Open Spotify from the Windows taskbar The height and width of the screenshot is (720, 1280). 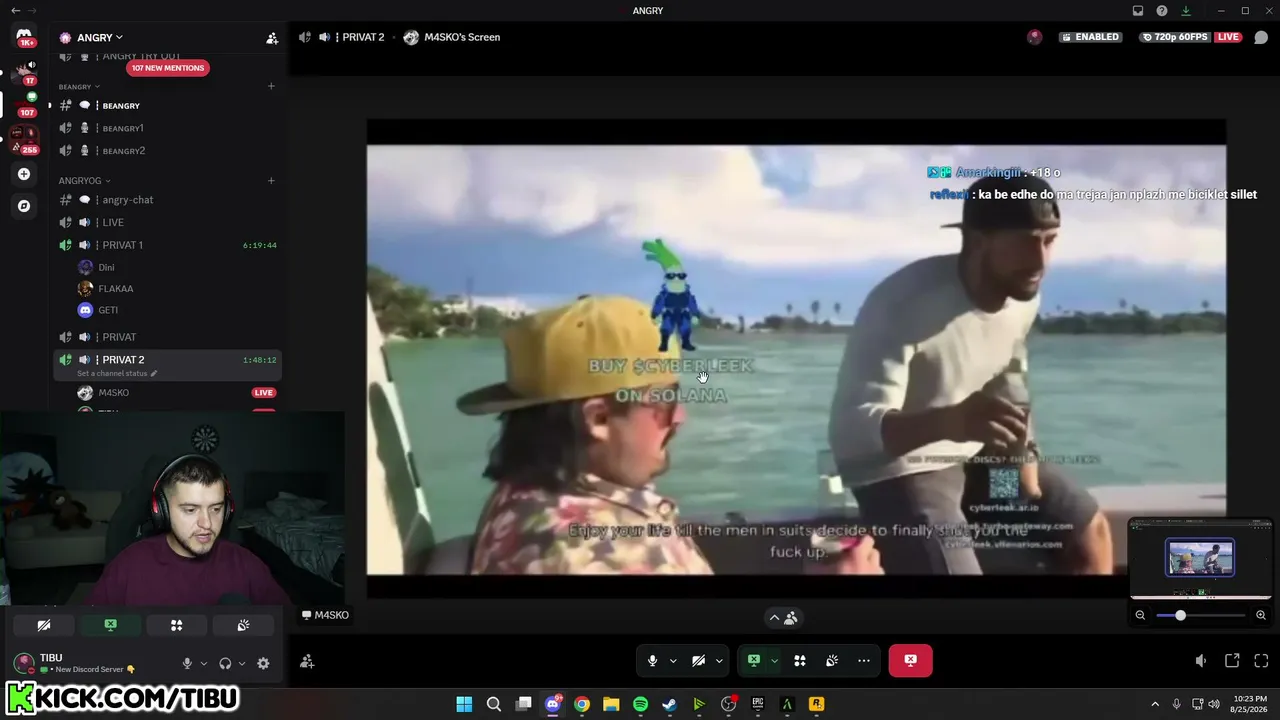point(641,704)
